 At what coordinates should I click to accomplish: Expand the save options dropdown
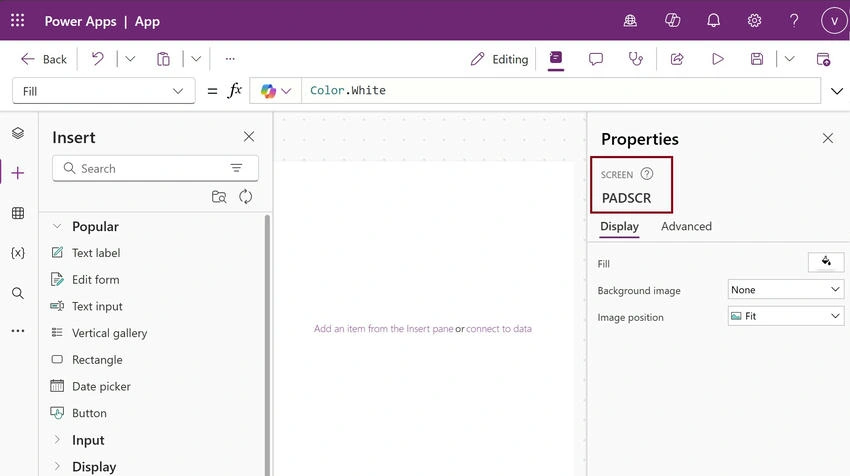(789, 59)
